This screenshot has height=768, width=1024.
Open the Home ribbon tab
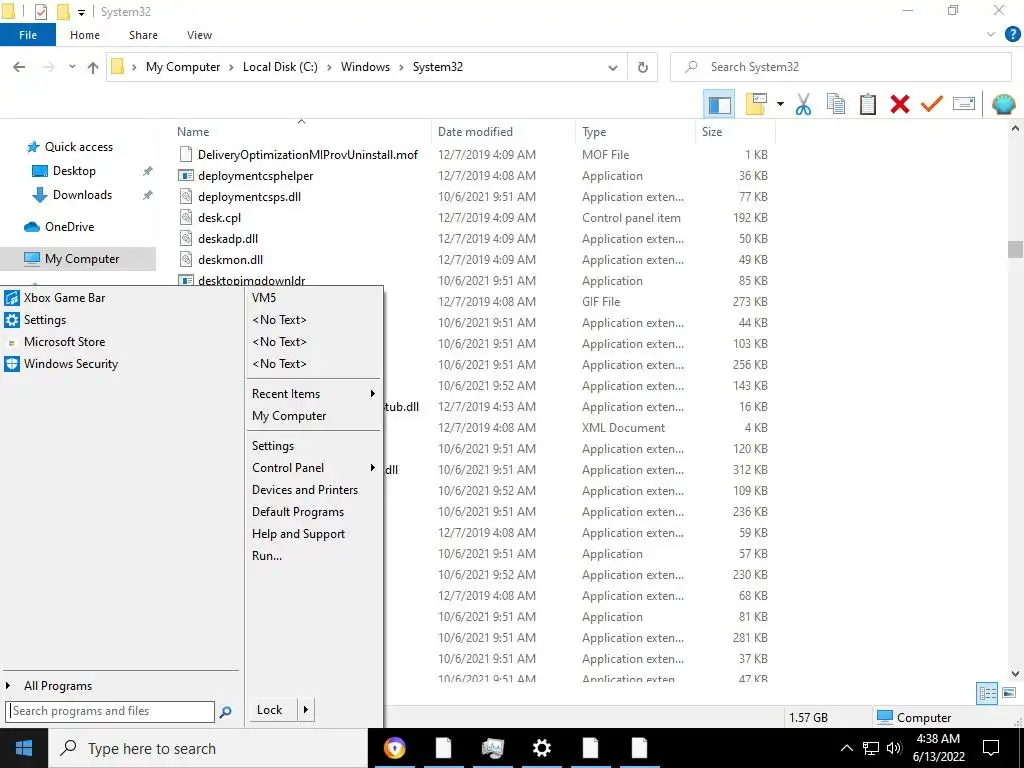pyautogui.click(x=85, y=35)
